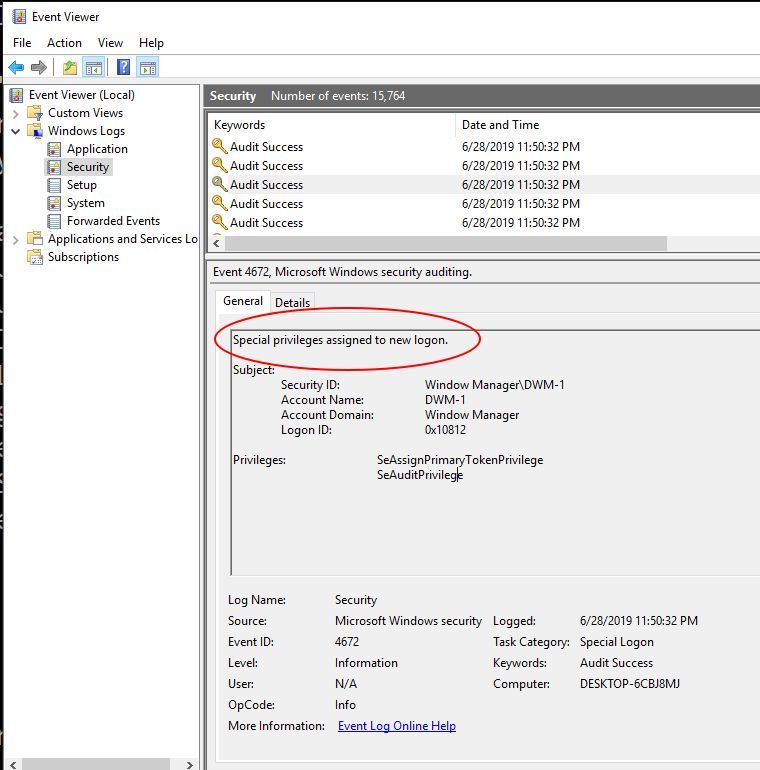This screenshot has height=770, width=760.
Task: Switch to the General tab
Action: (x=243, y=301)
